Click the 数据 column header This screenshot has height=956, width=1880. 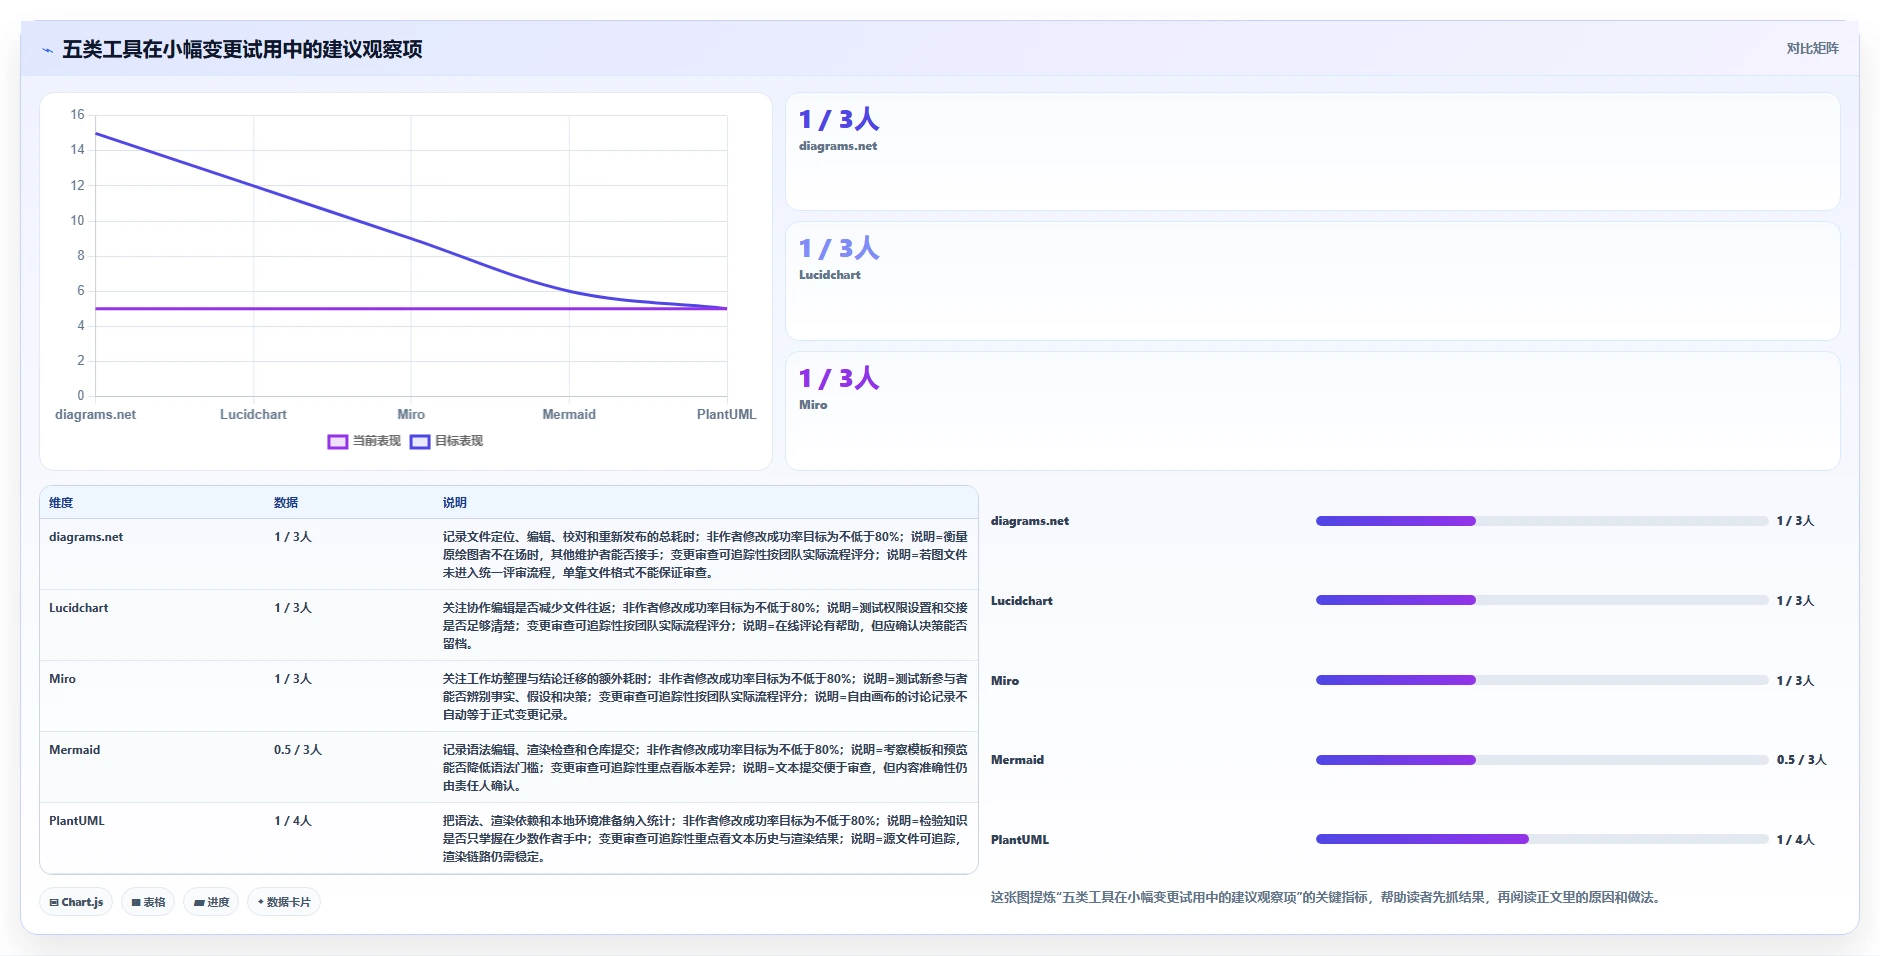point(286,503)
